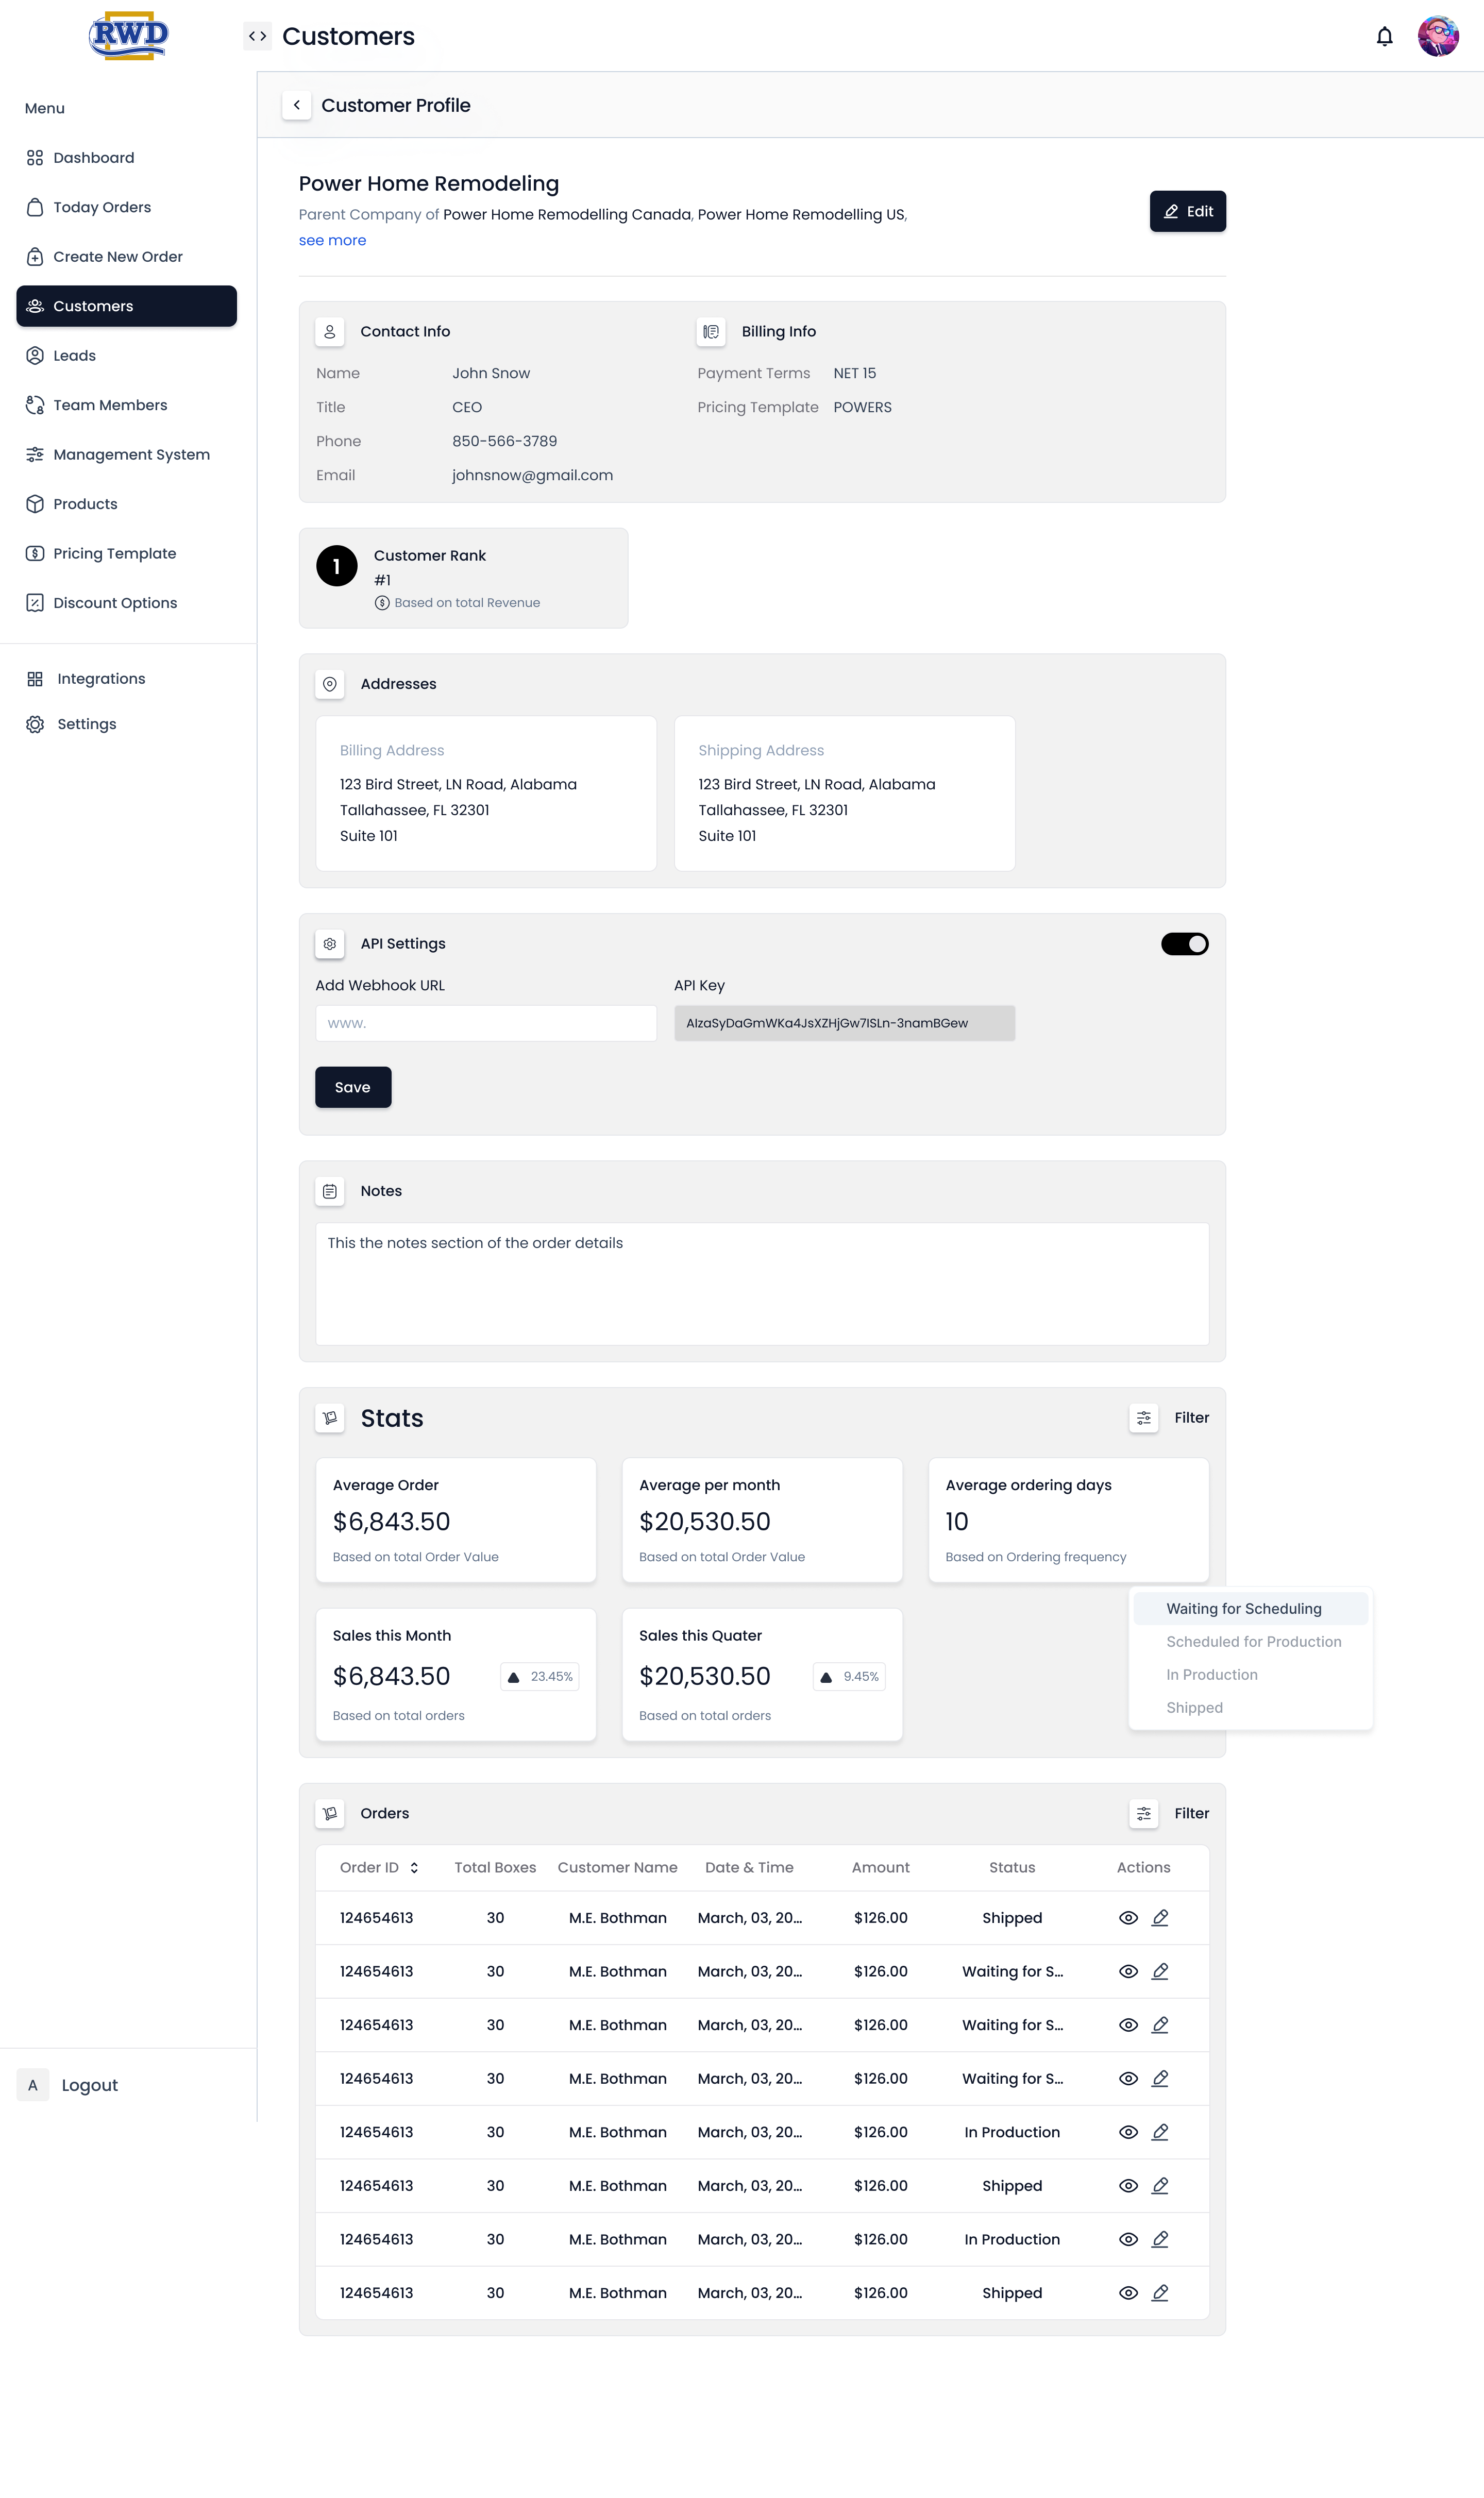1484x2498 pixels.
Task: View the second Waiting for S... order
Action: click(1128, 2025)
